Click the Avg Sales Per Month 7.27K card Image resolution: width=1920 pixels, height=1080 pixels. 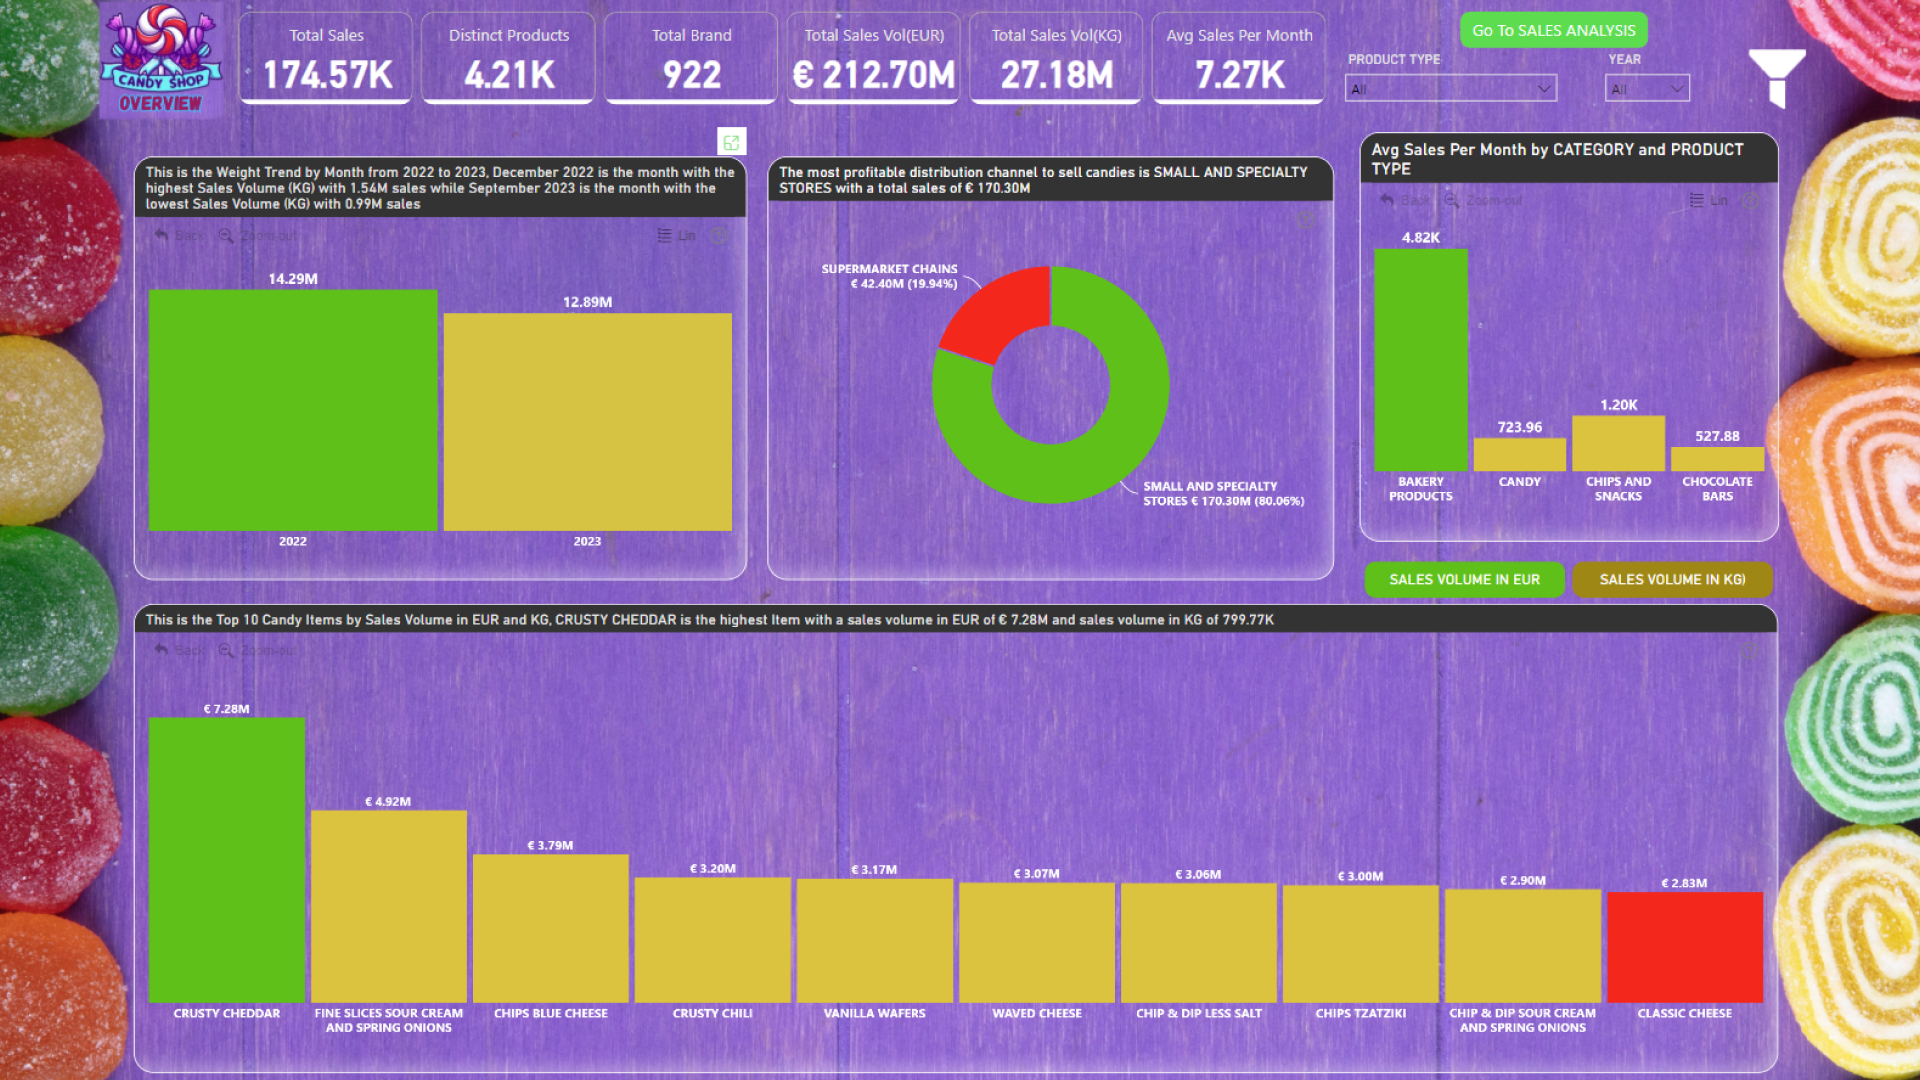[1239, 59]
